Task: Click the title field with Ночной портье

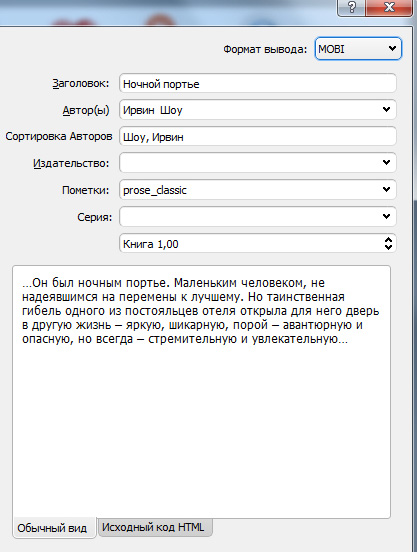Action: (258, 84)
